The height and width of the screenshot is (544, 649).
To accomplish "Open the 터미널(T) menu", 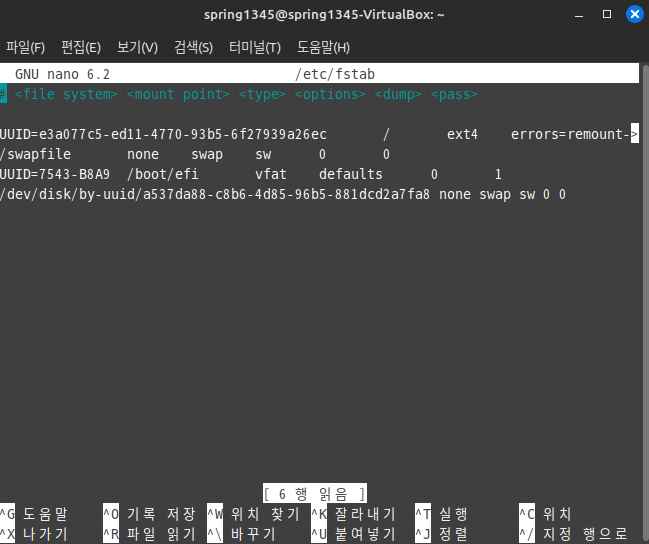I will point(255,47).
